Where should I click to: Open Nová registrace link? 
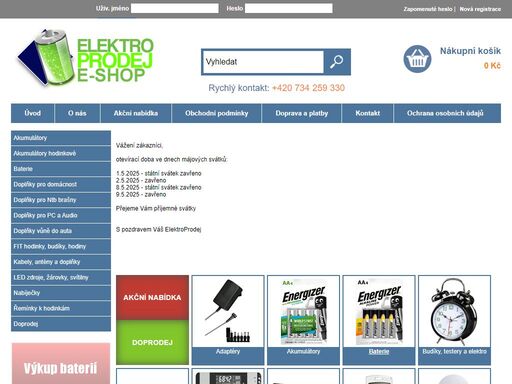coord(480,9)
